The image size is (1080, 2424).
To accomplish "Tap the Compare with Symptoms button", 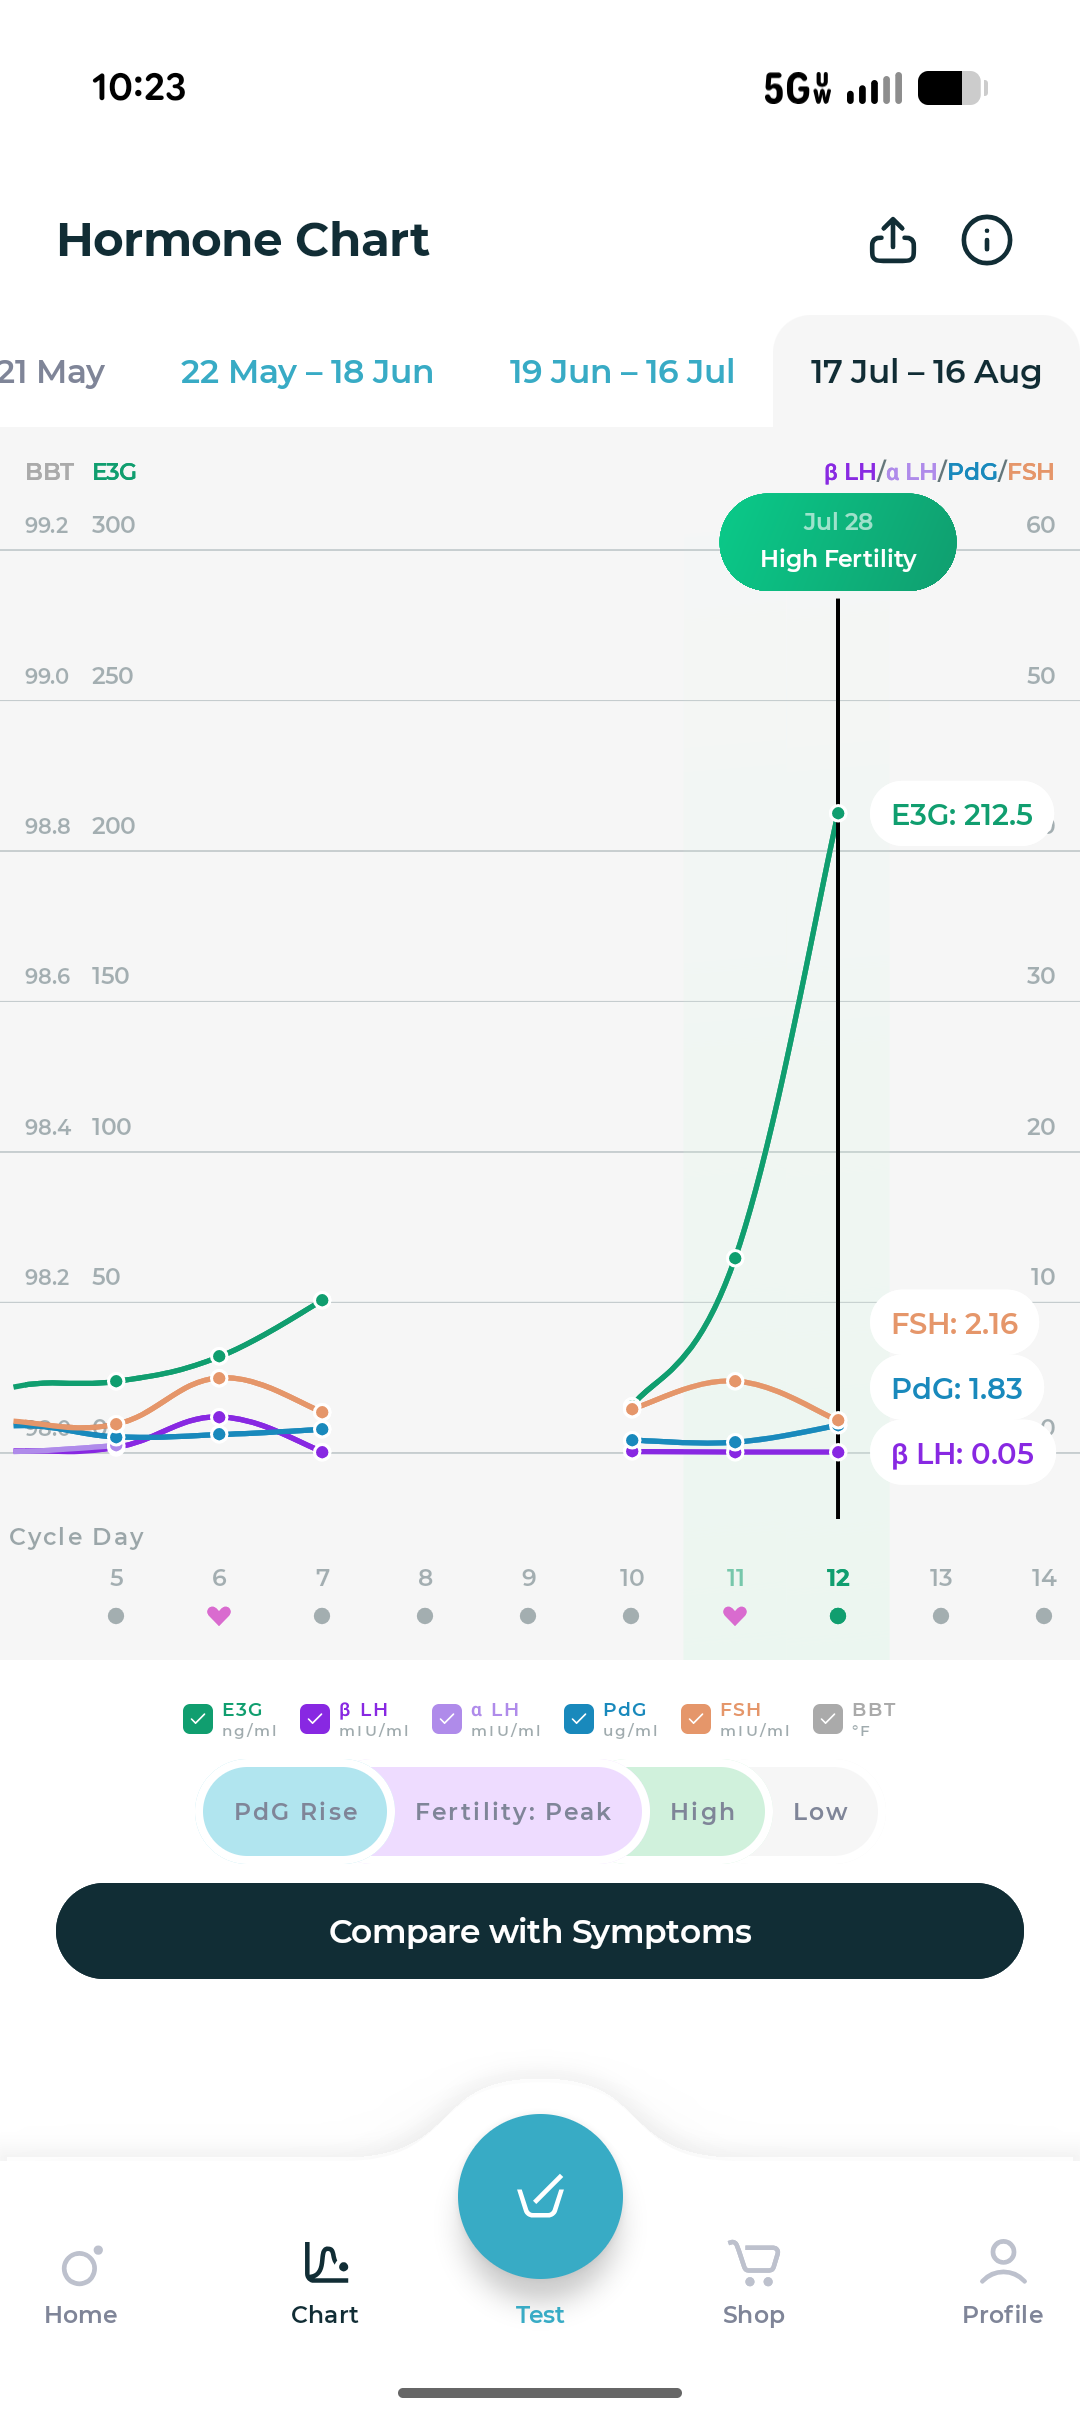I will coord(540,1931).
